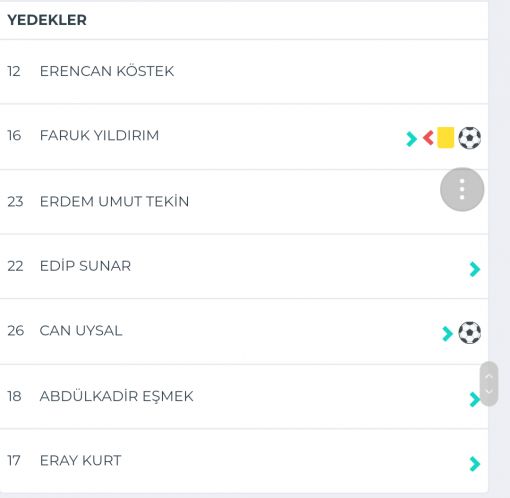The image size is (510, 498).
Task: Click the scroll handle with up-down arrows
Action: click(489, 384)
